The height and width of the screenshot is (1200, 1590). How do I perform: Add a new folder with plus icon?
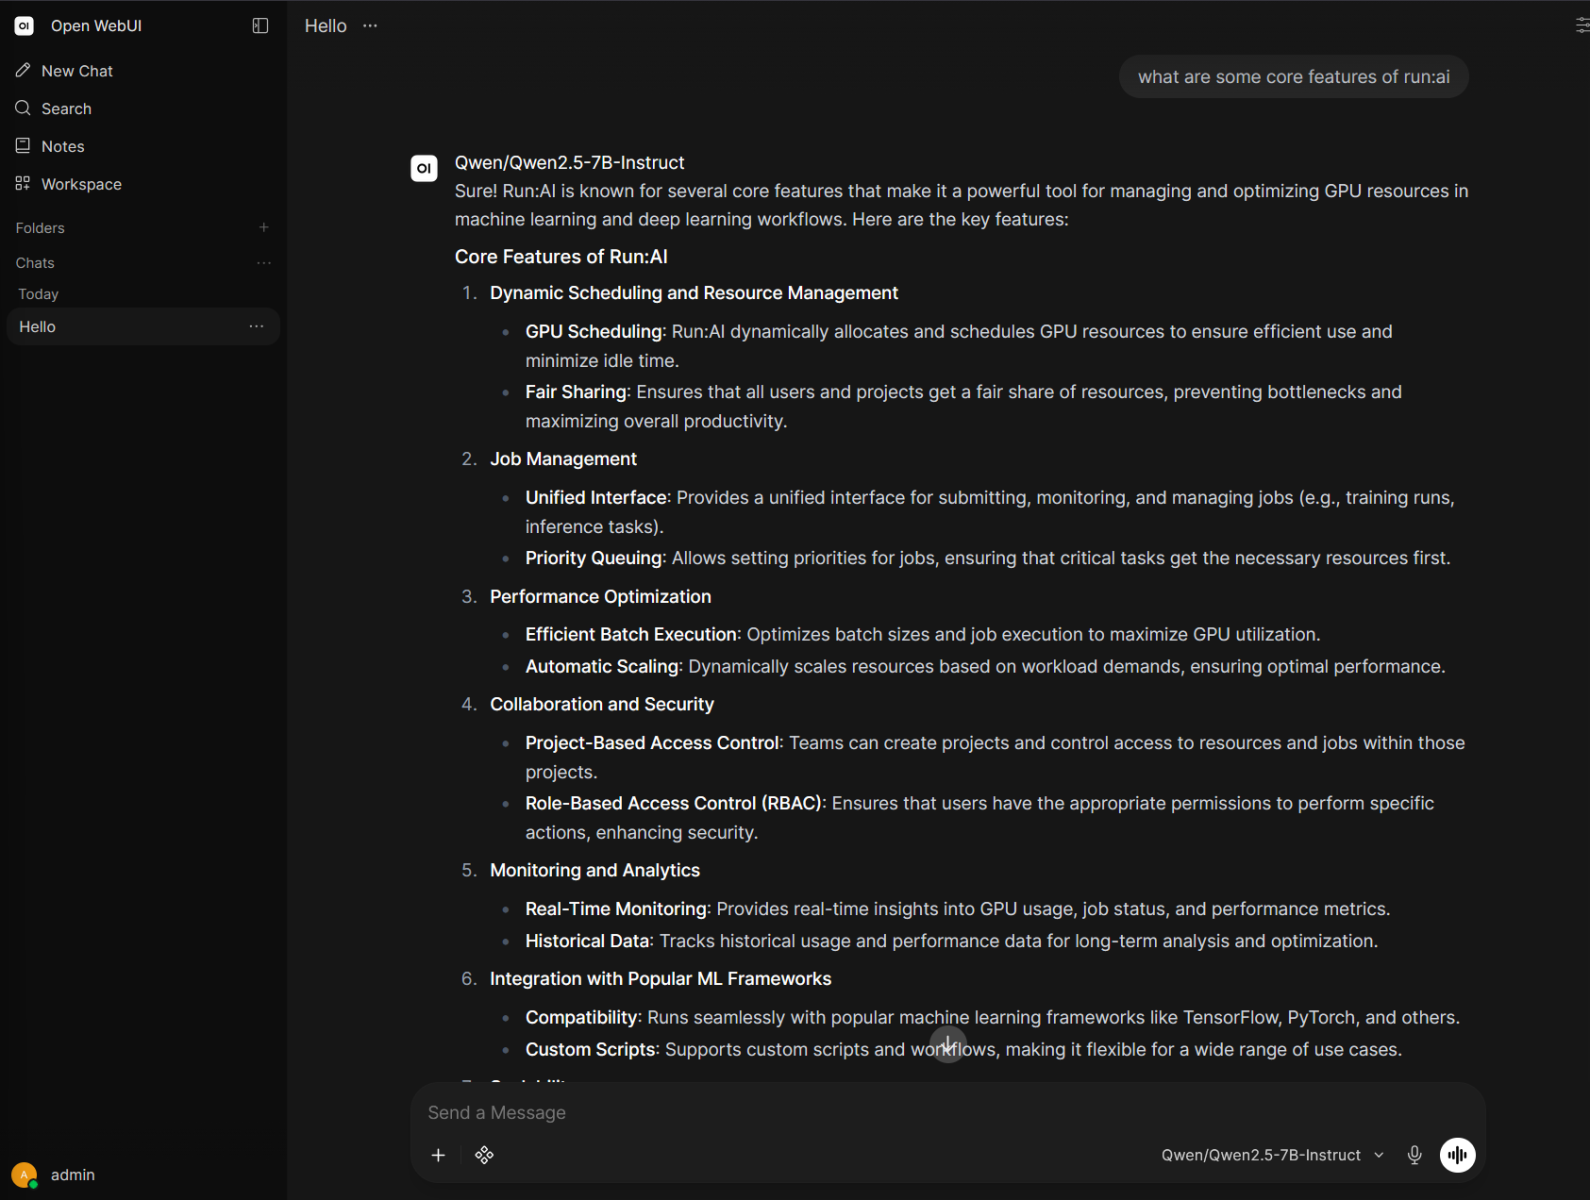pos(264,227)
